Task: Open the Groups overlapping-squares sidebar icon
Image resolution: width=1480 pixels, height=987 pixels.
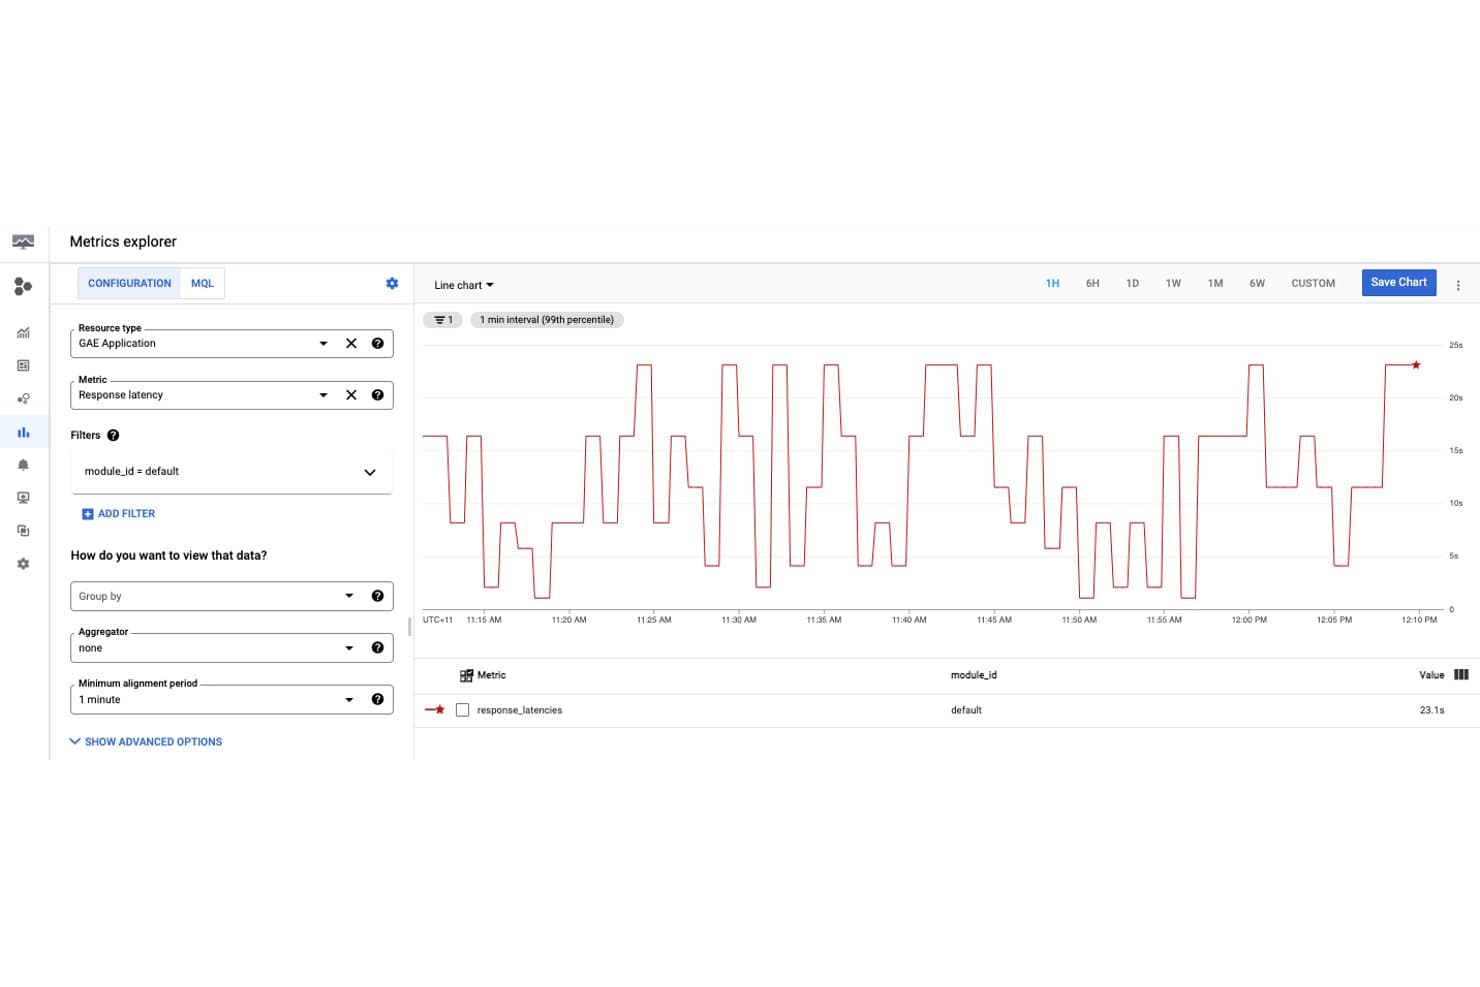Action: [23, 531]
